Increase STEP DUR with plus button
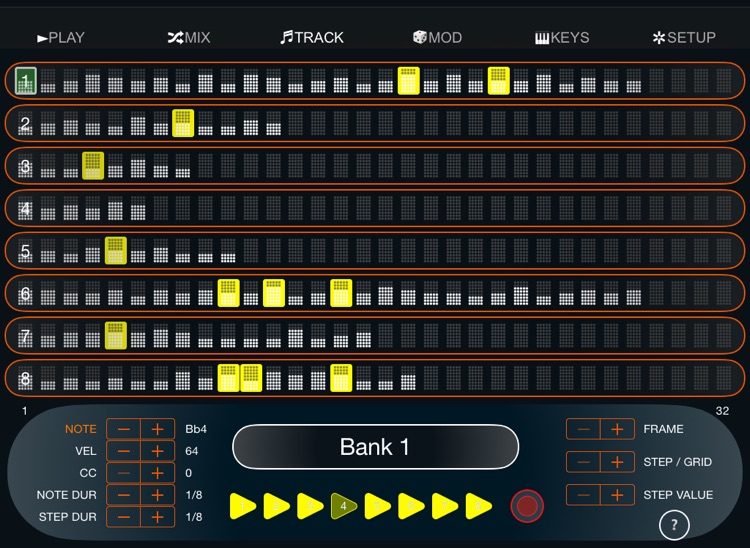This screenshot has width=750, height=548. 157,517
